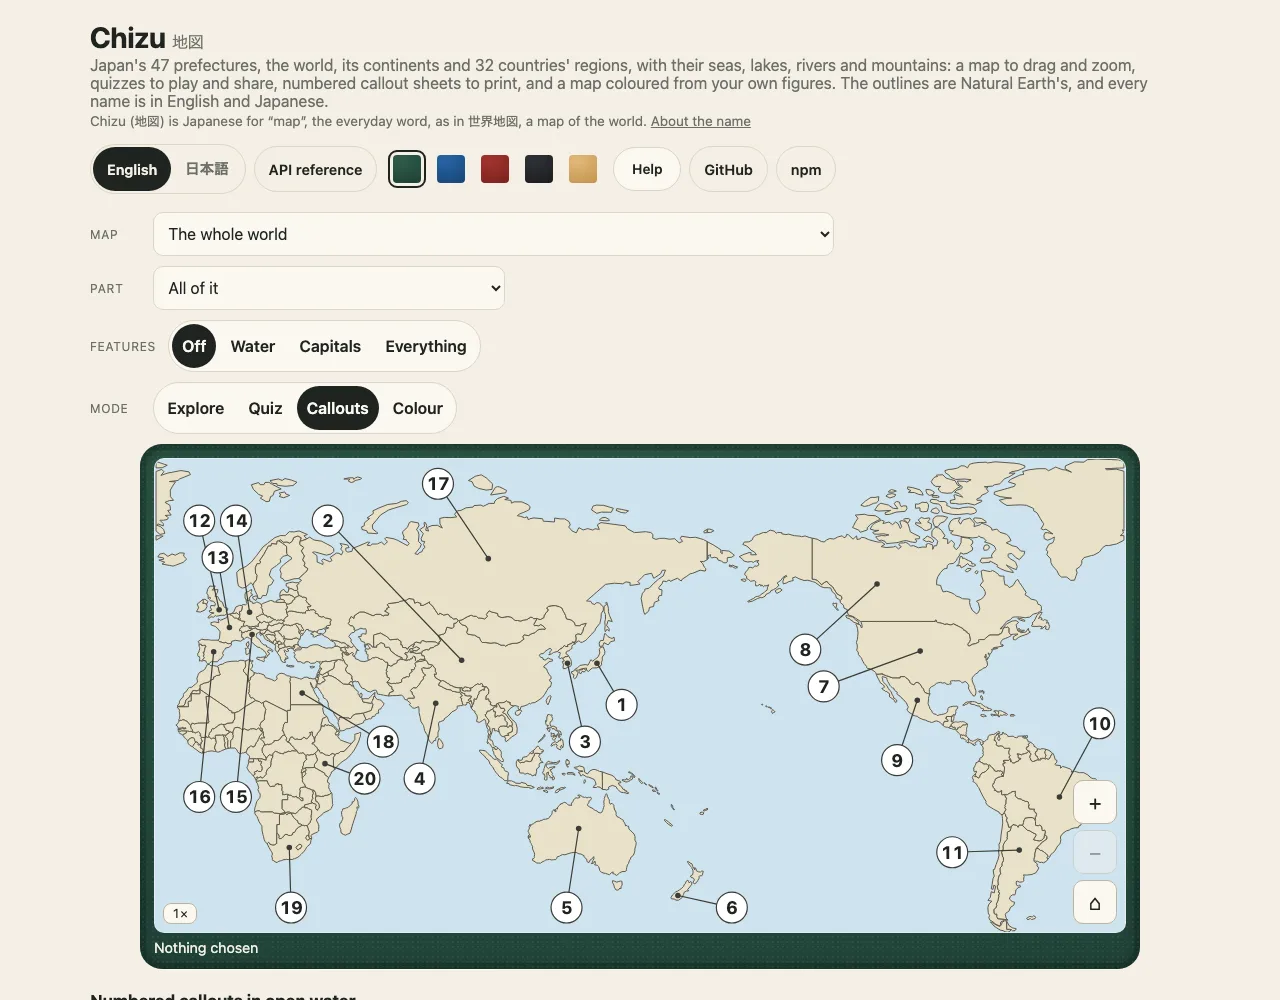
Task: Set Features to Everything
Action: coord(426,346)
